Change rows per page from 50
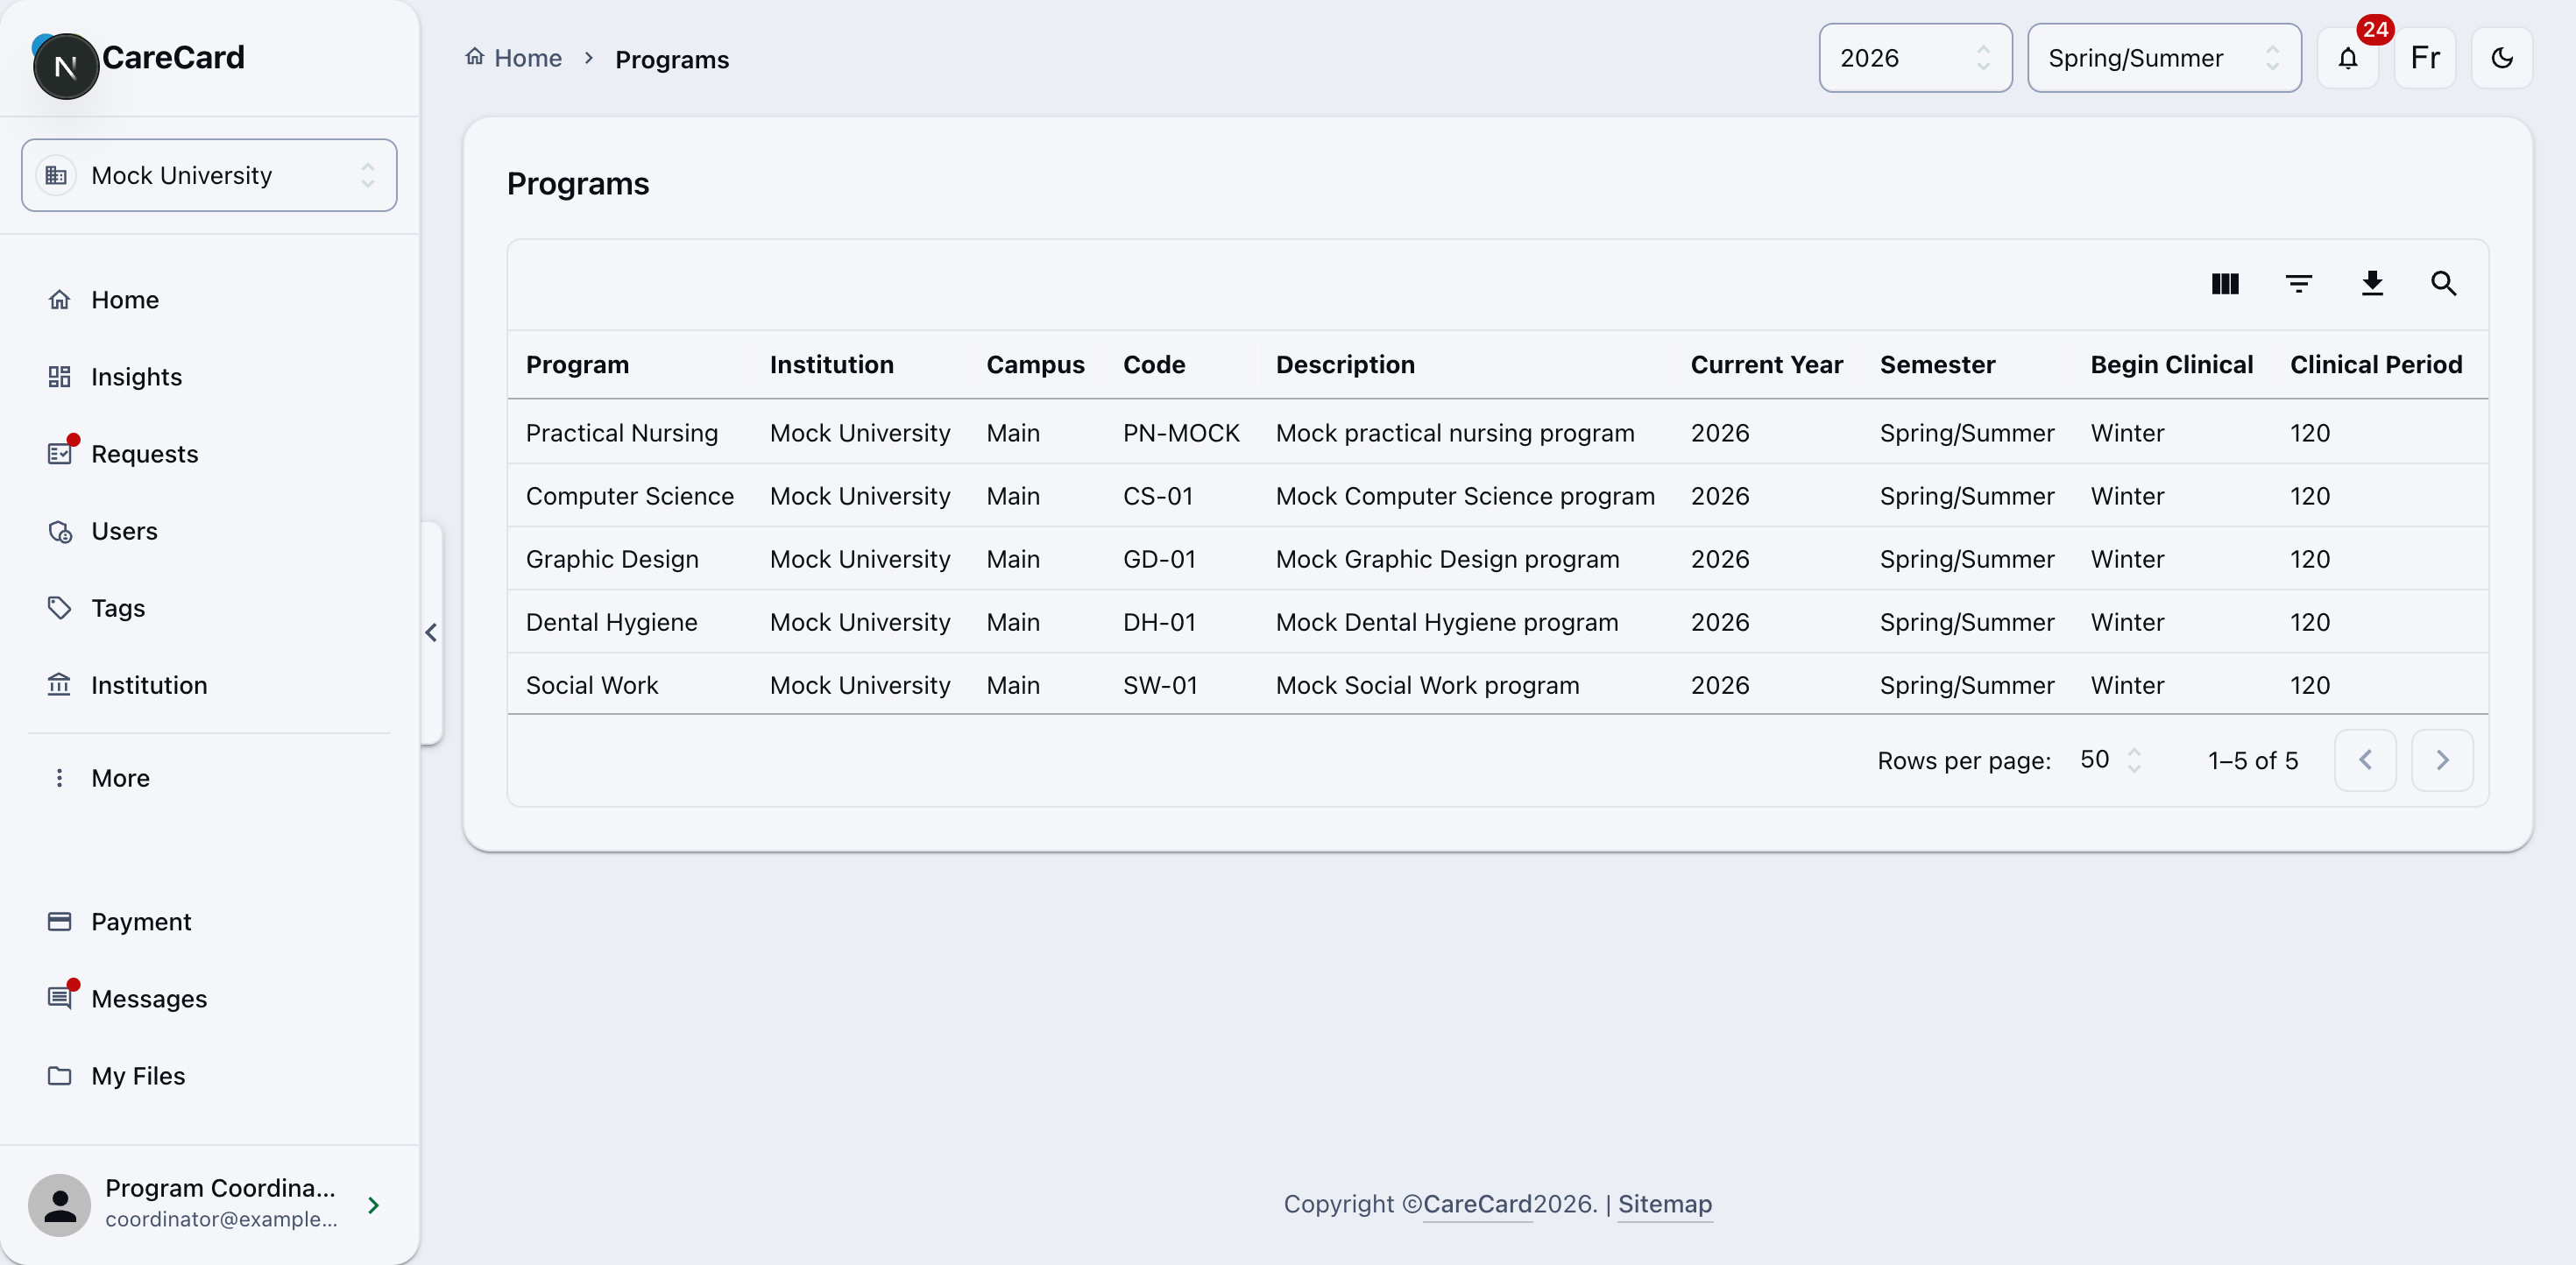This screenshot has width=2576, height=1265. click(2109, 760)
